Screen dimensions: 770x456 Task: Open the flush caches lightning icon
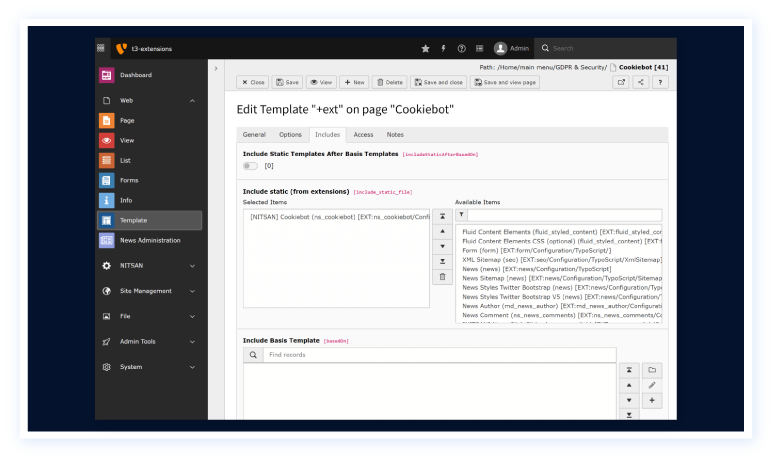coord(443,48)
